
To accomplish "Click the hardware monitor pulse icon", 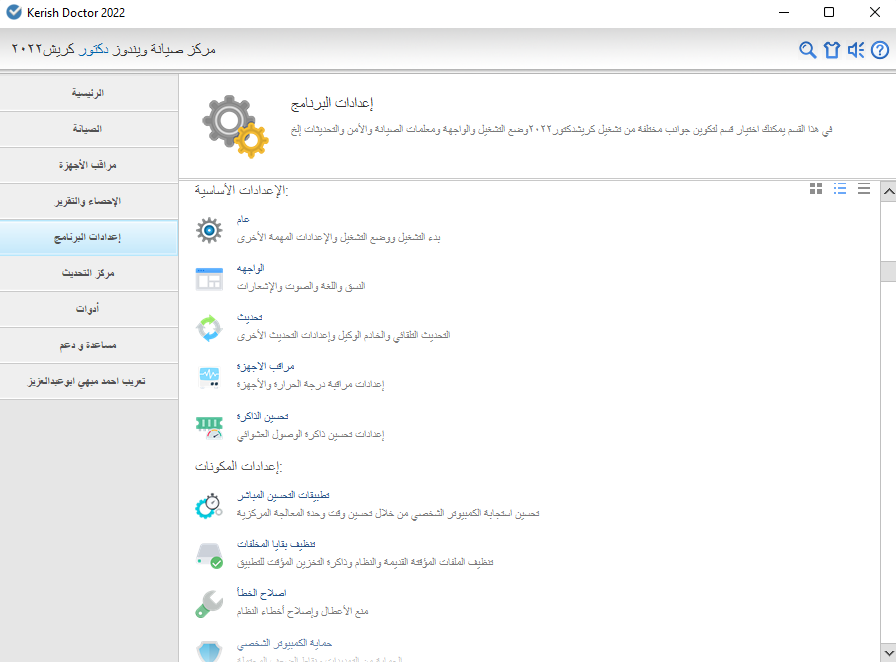I will pos(209,377).
